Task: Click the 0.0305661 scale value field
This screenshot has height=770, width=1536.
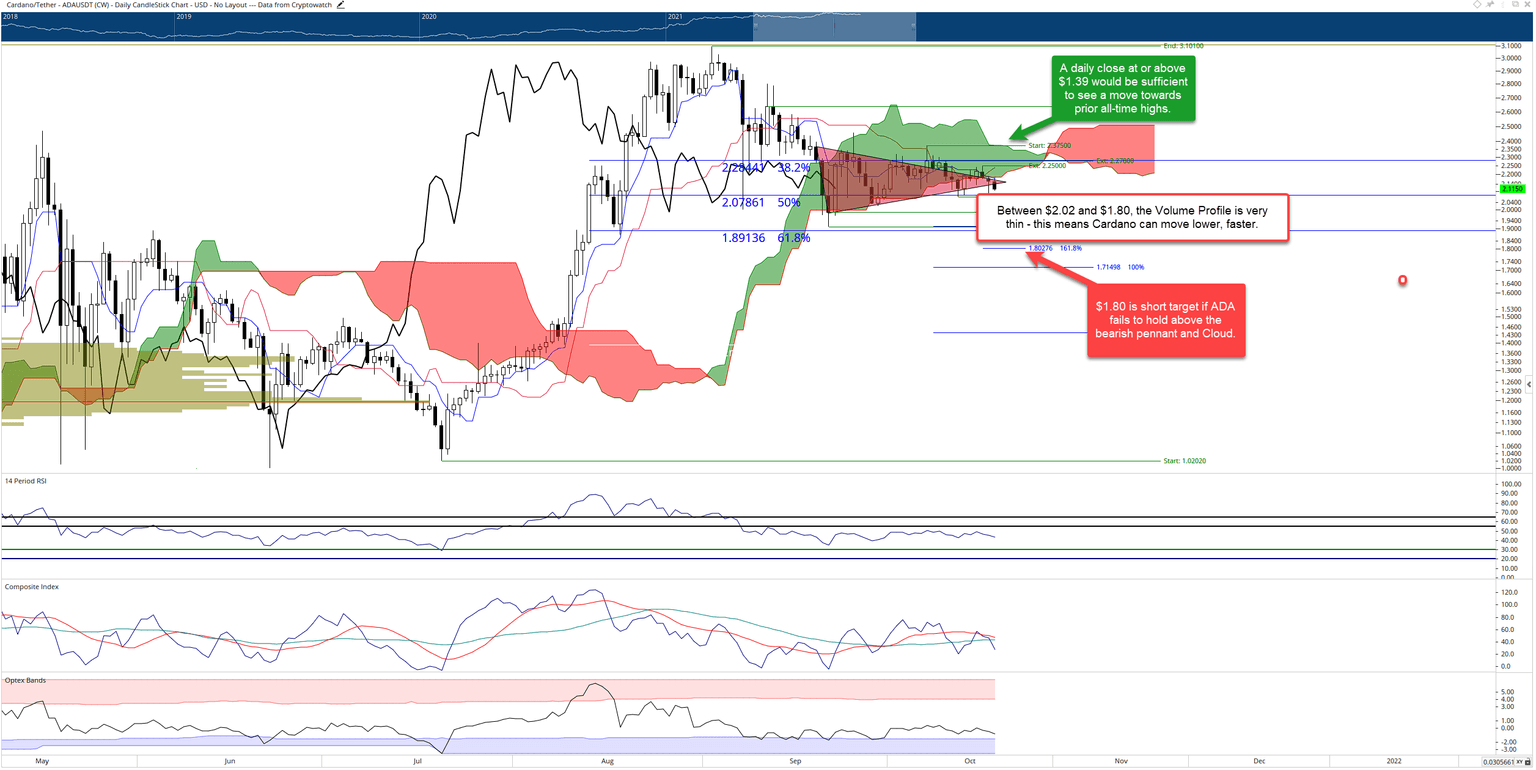Action: point(1498,762)
